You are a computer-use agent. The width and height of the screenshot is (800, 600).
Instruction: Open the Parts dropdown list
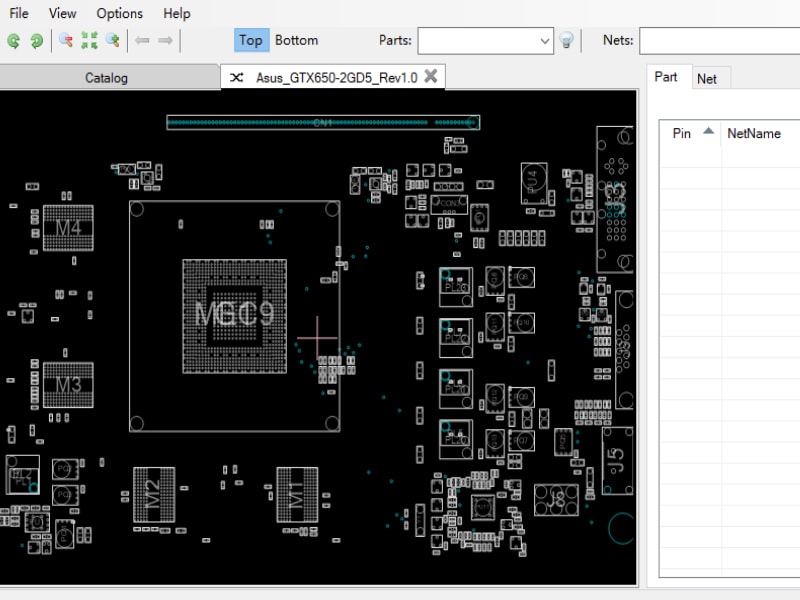pos(544,41)
